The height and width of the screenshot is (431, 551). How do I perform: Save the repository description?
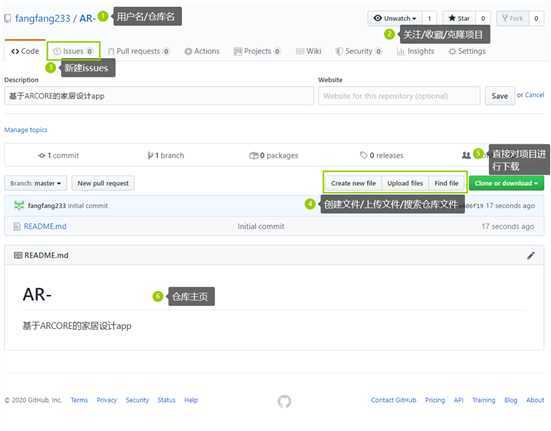500,96
